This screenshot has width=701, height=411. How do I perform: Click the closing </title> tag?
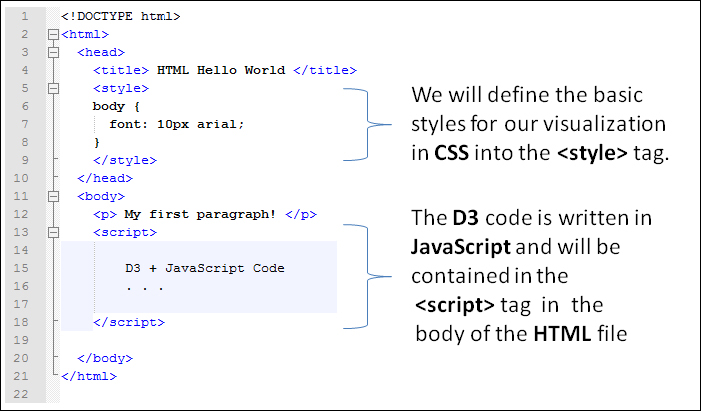click(325, 70)
